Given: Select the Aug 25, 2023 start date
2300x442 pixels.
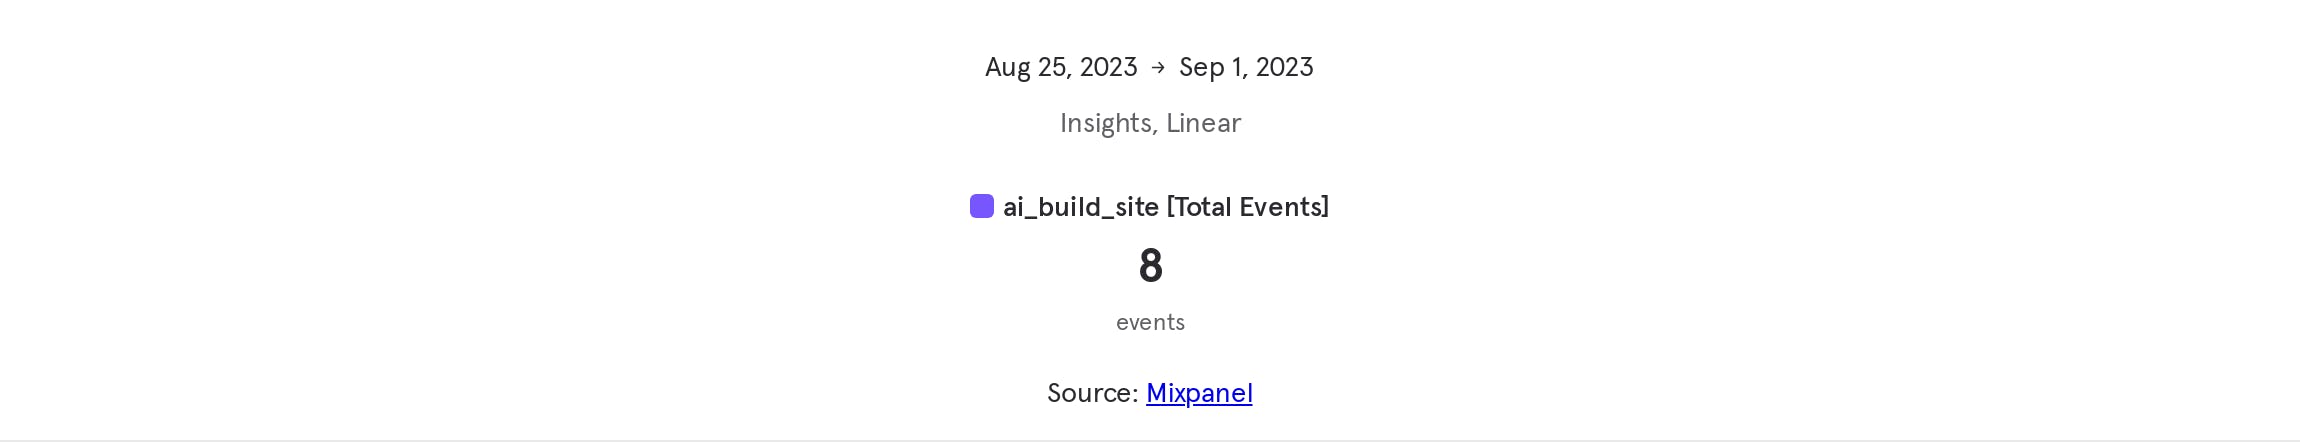Looking at the screenshot, I should (1061, 67).
